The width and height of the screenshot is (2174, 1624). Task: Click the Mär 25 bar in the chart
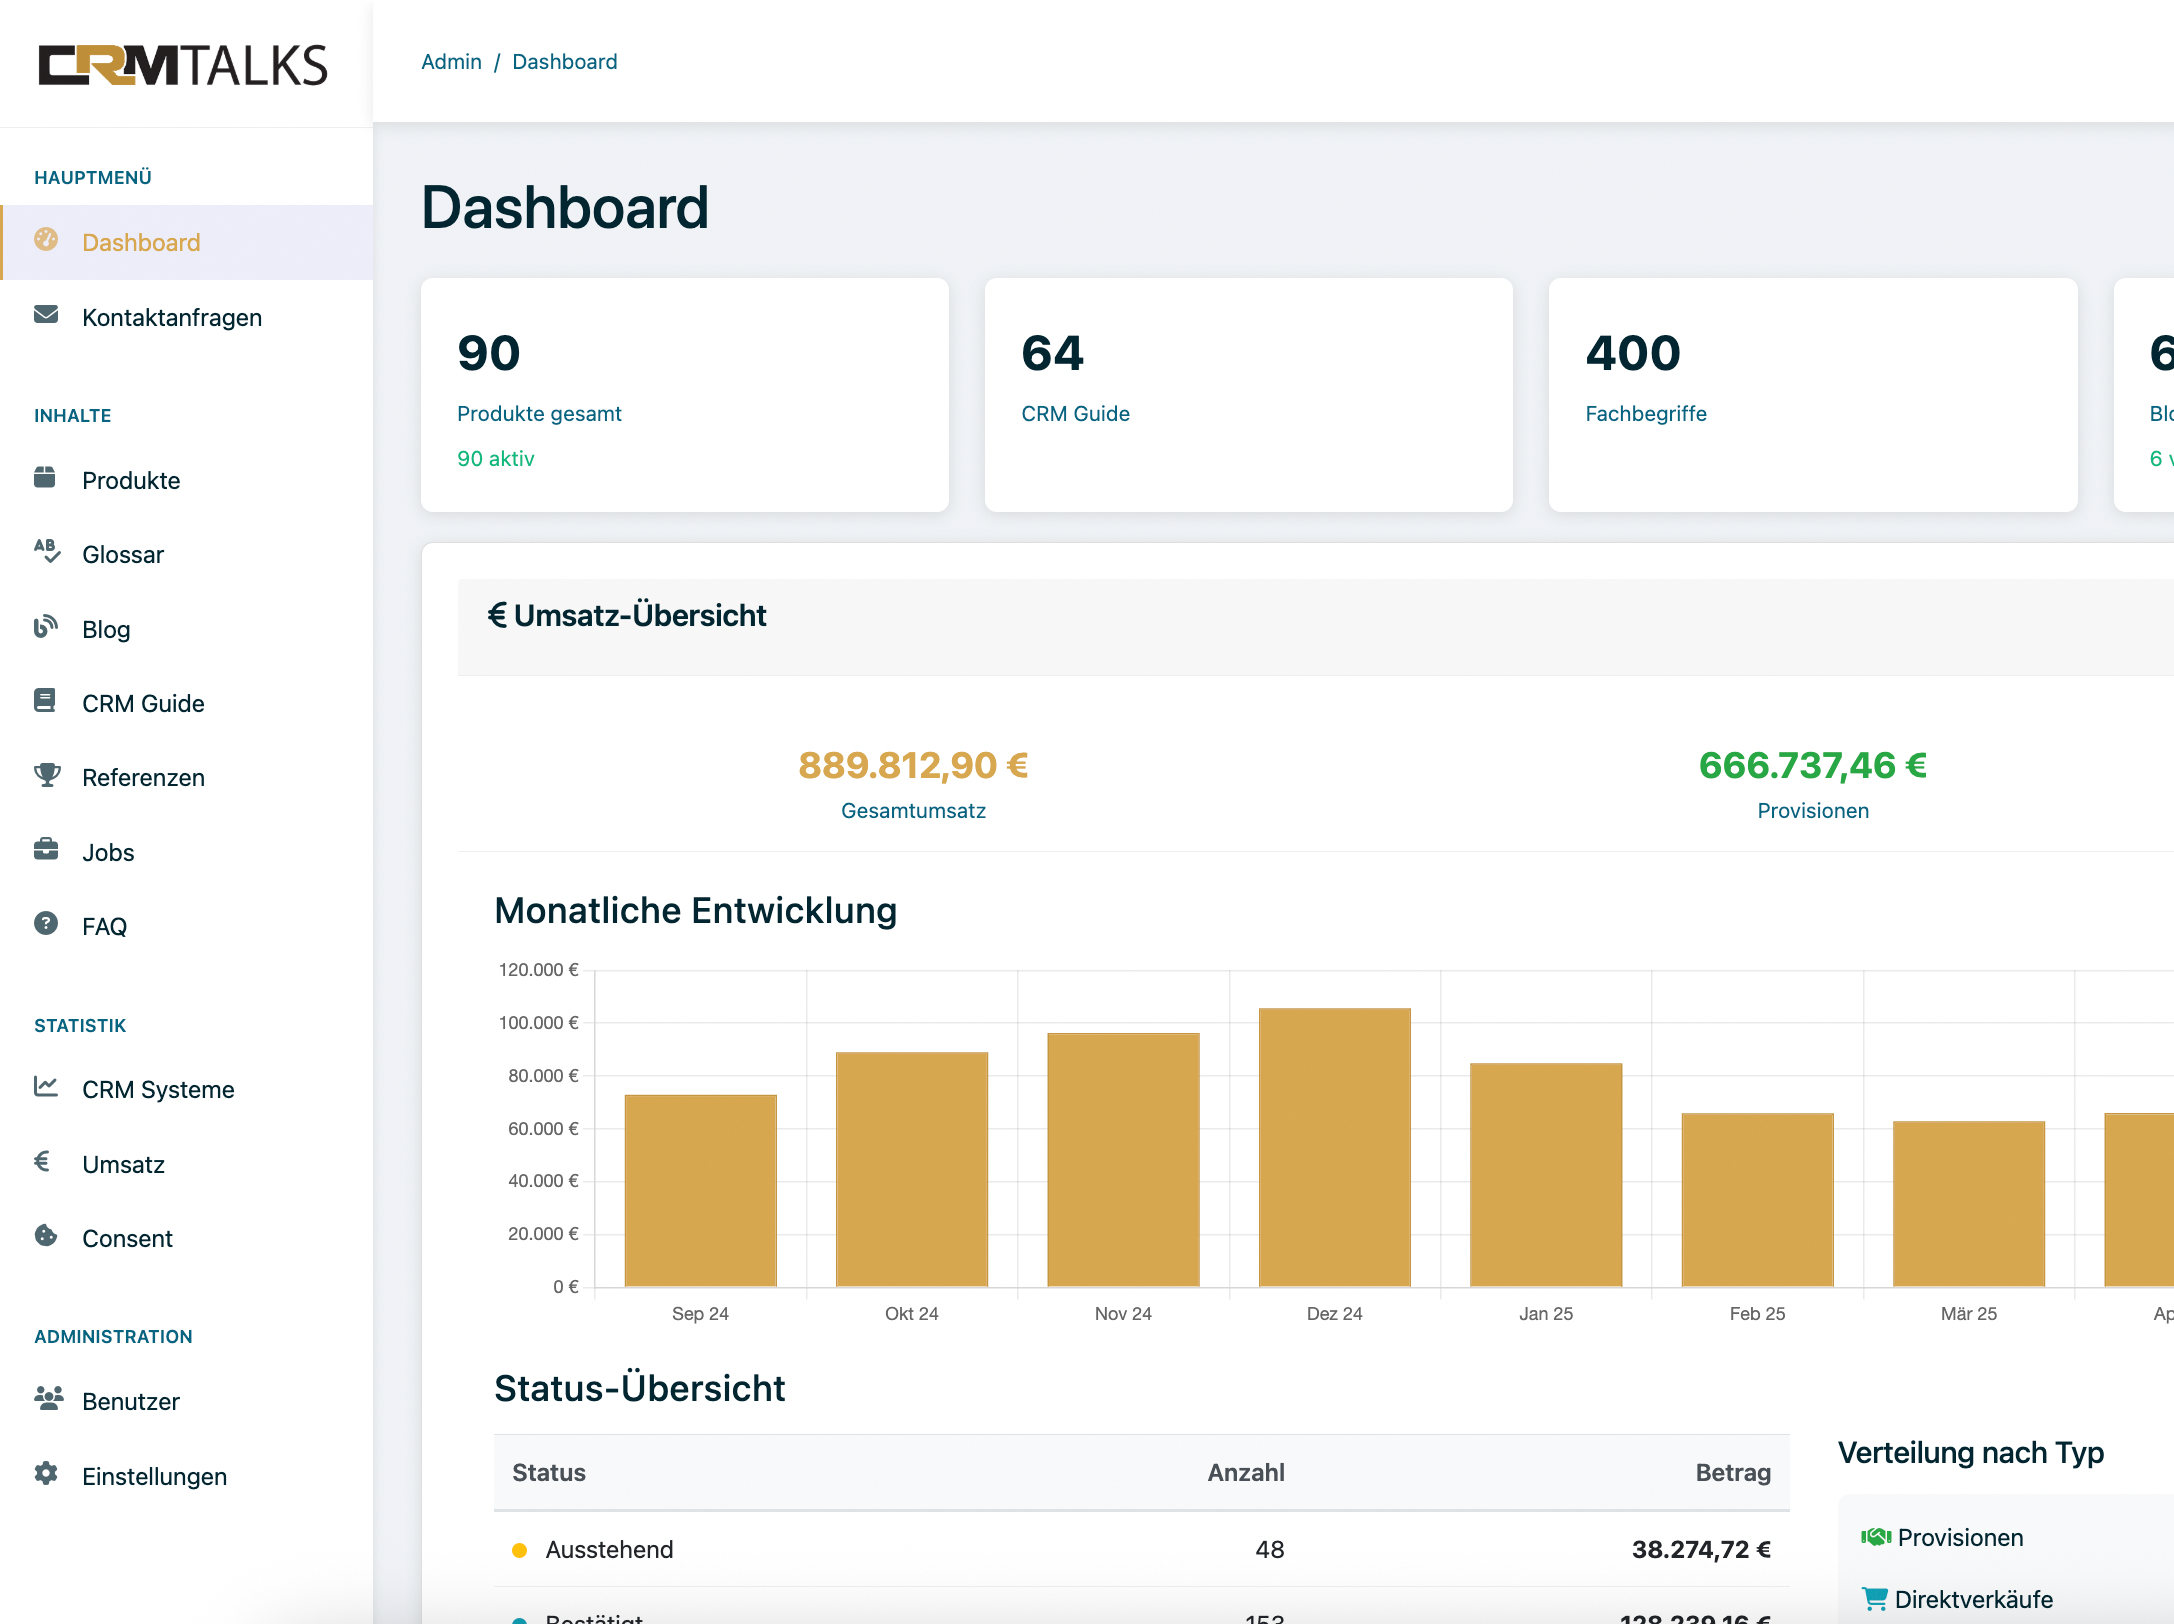pos(1969,1204)
